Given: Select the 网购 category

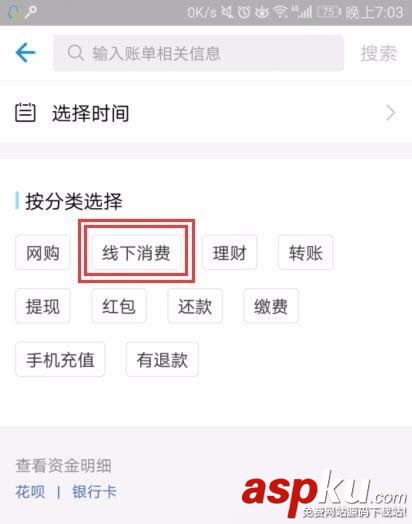Looking at the screenshot, I should (x=43, y=253).
